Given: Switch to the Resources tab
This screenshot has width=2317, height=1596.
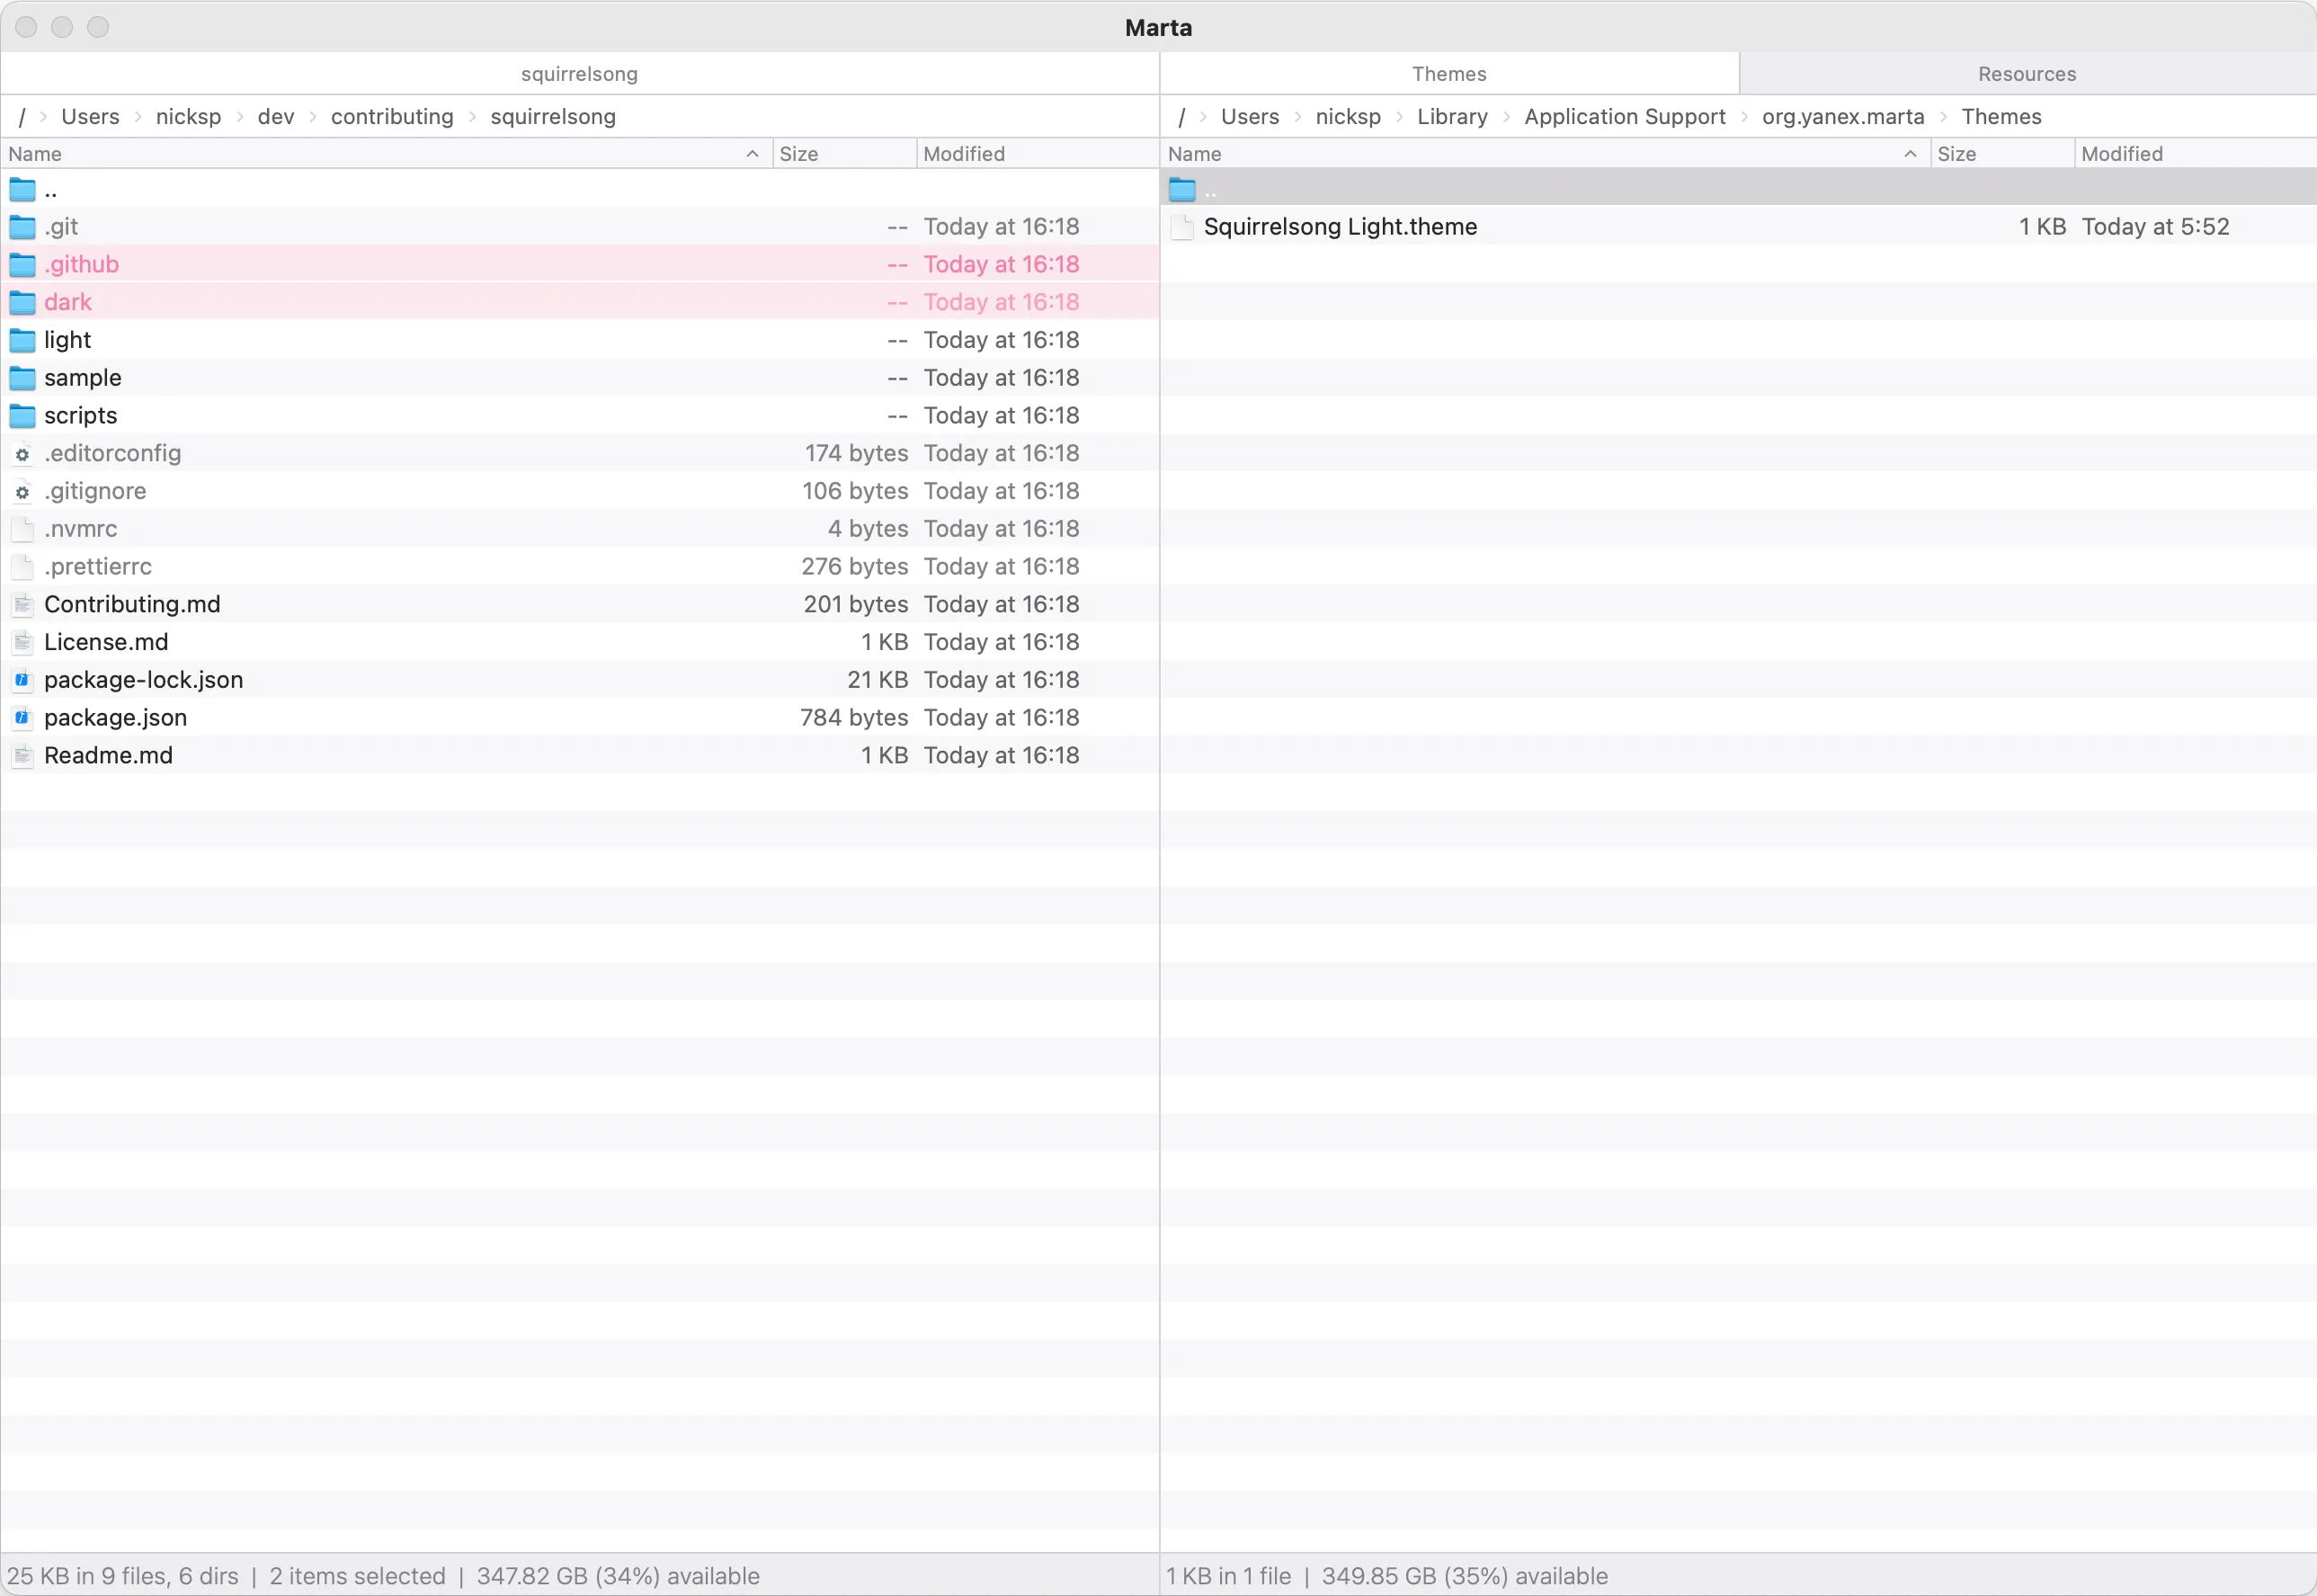Looking at the screenshot, I should [x=2025, y=73].
